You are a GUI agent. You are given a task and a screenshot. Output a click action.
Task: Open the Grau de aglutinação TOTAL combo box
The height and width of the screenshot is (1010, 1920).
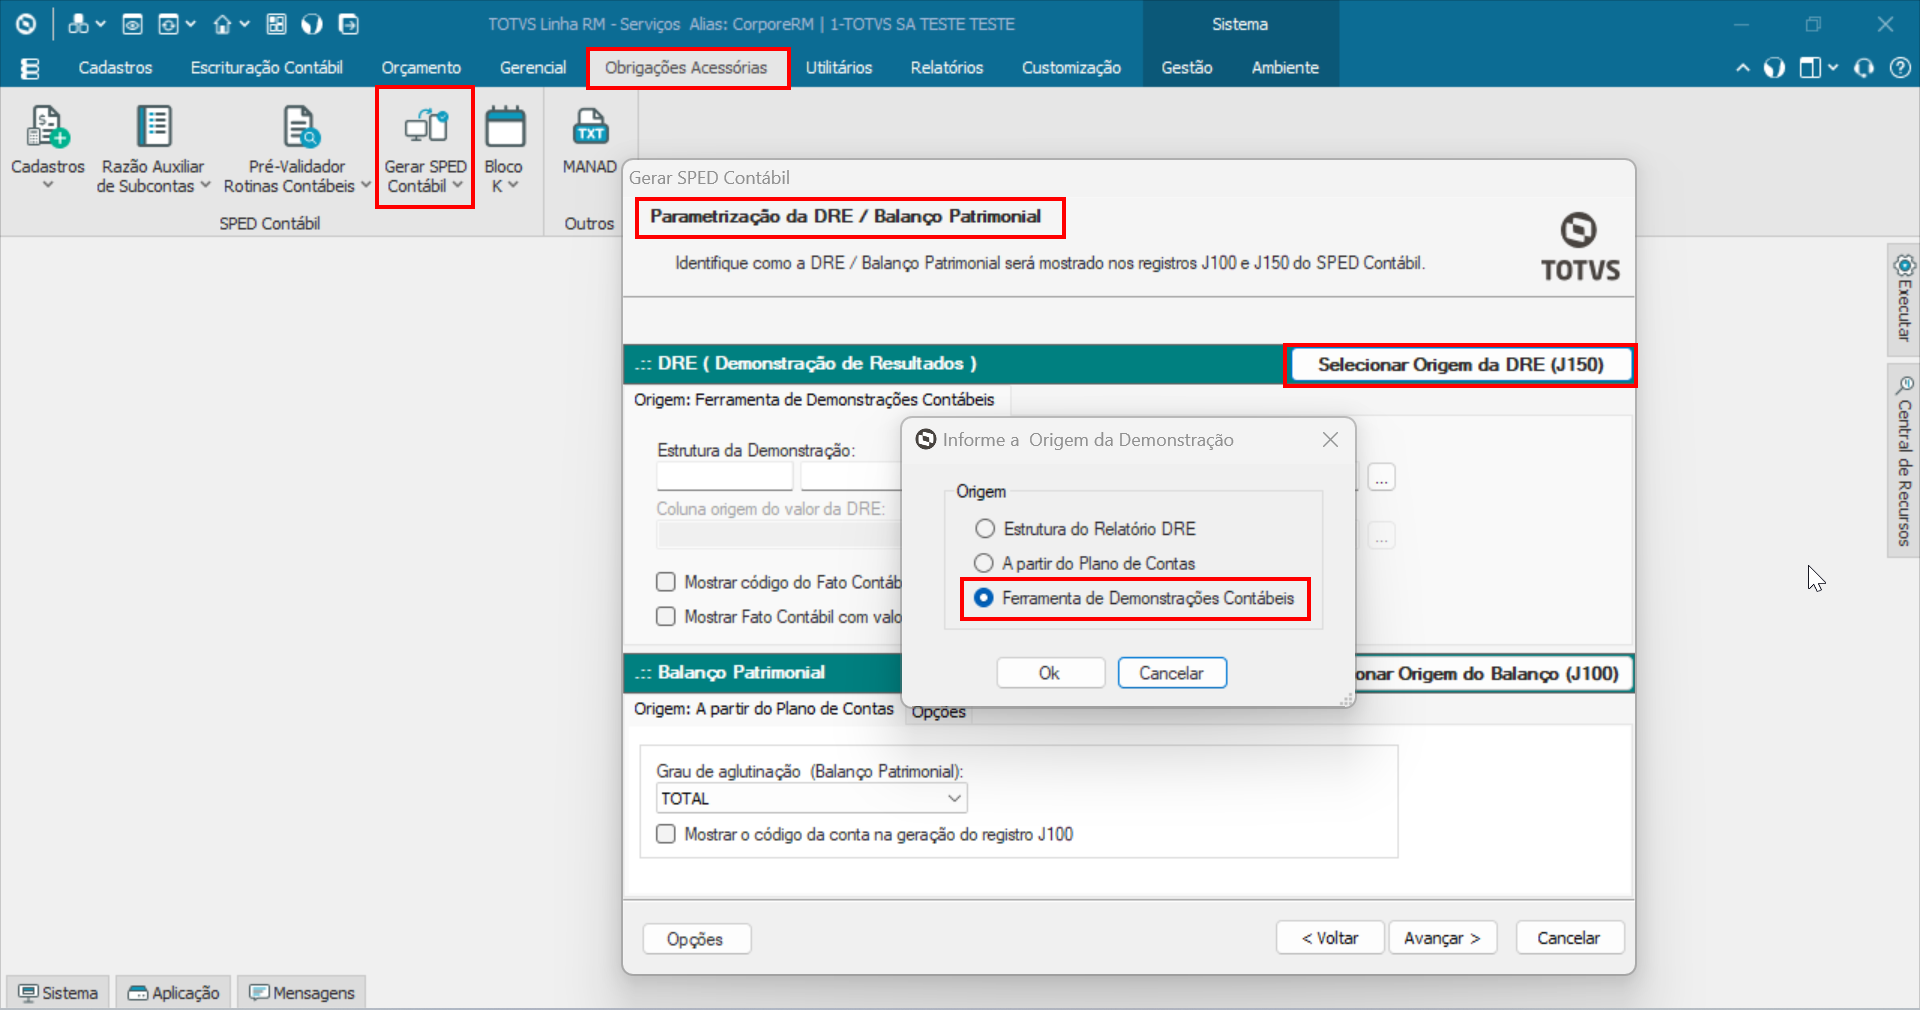tap(811, 798)
